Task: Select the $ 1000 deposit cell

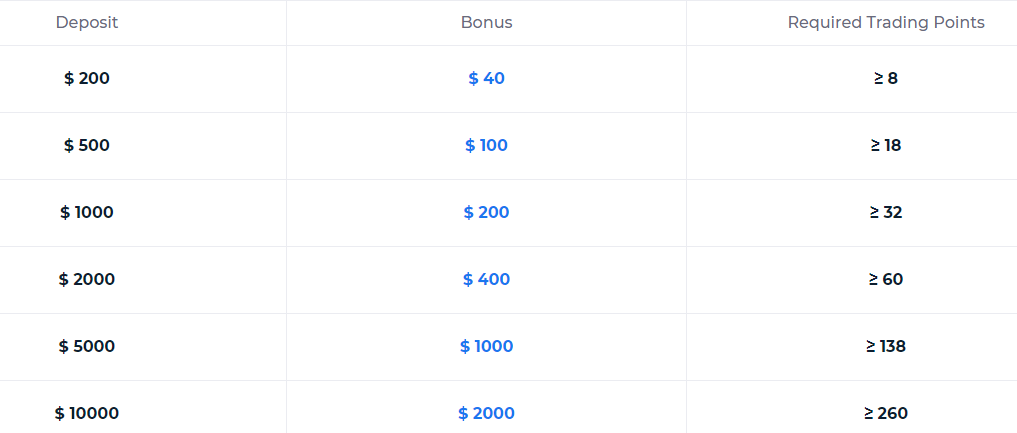Action: pos(87,212)
